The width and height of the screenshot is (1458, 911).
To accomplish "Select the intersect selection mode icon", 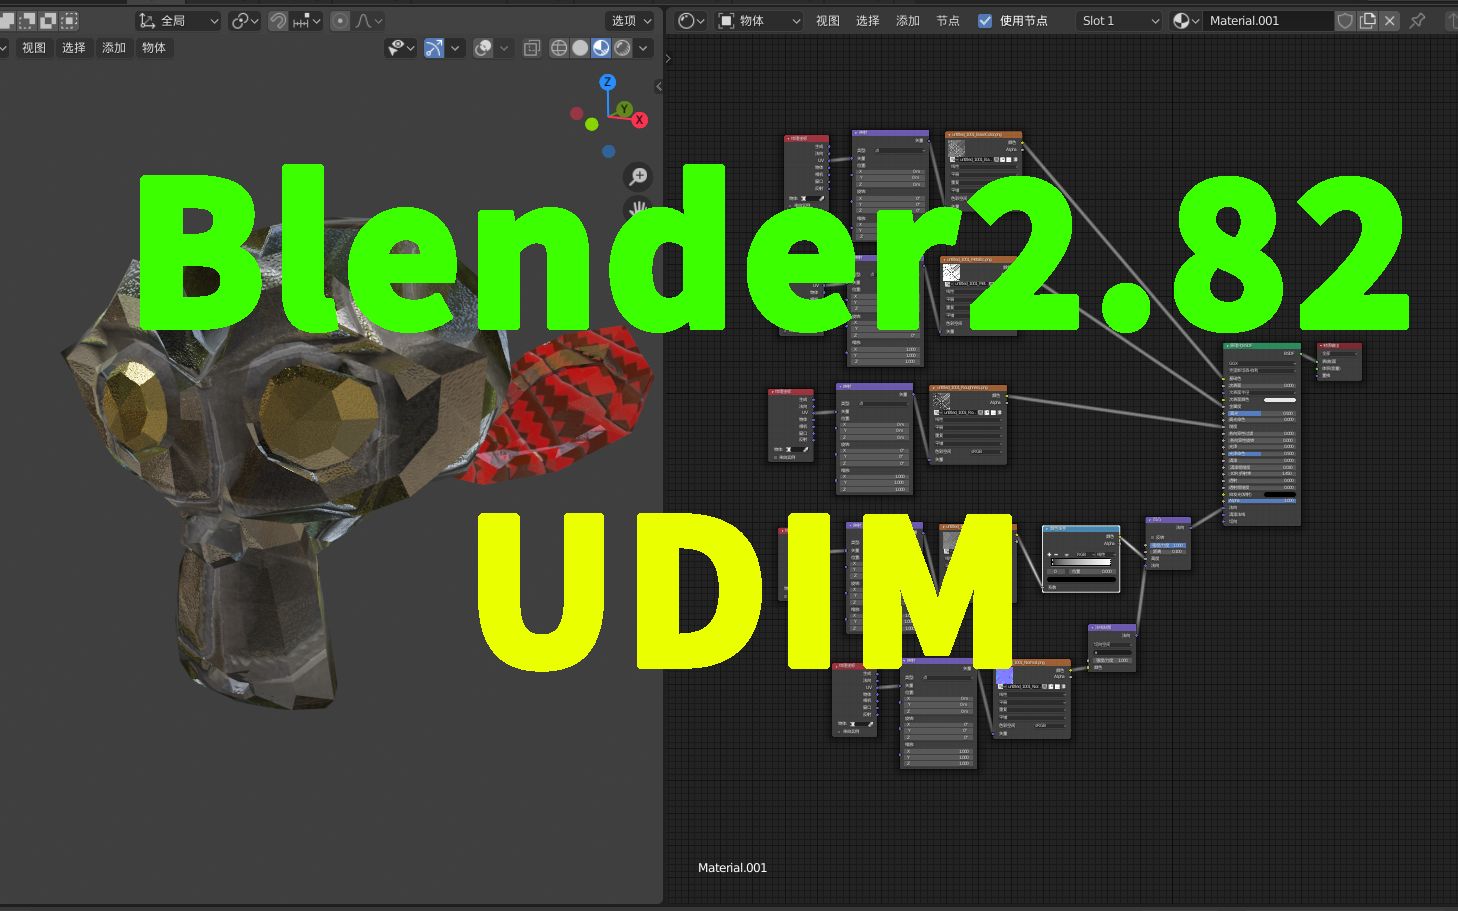I will [69, 20].
